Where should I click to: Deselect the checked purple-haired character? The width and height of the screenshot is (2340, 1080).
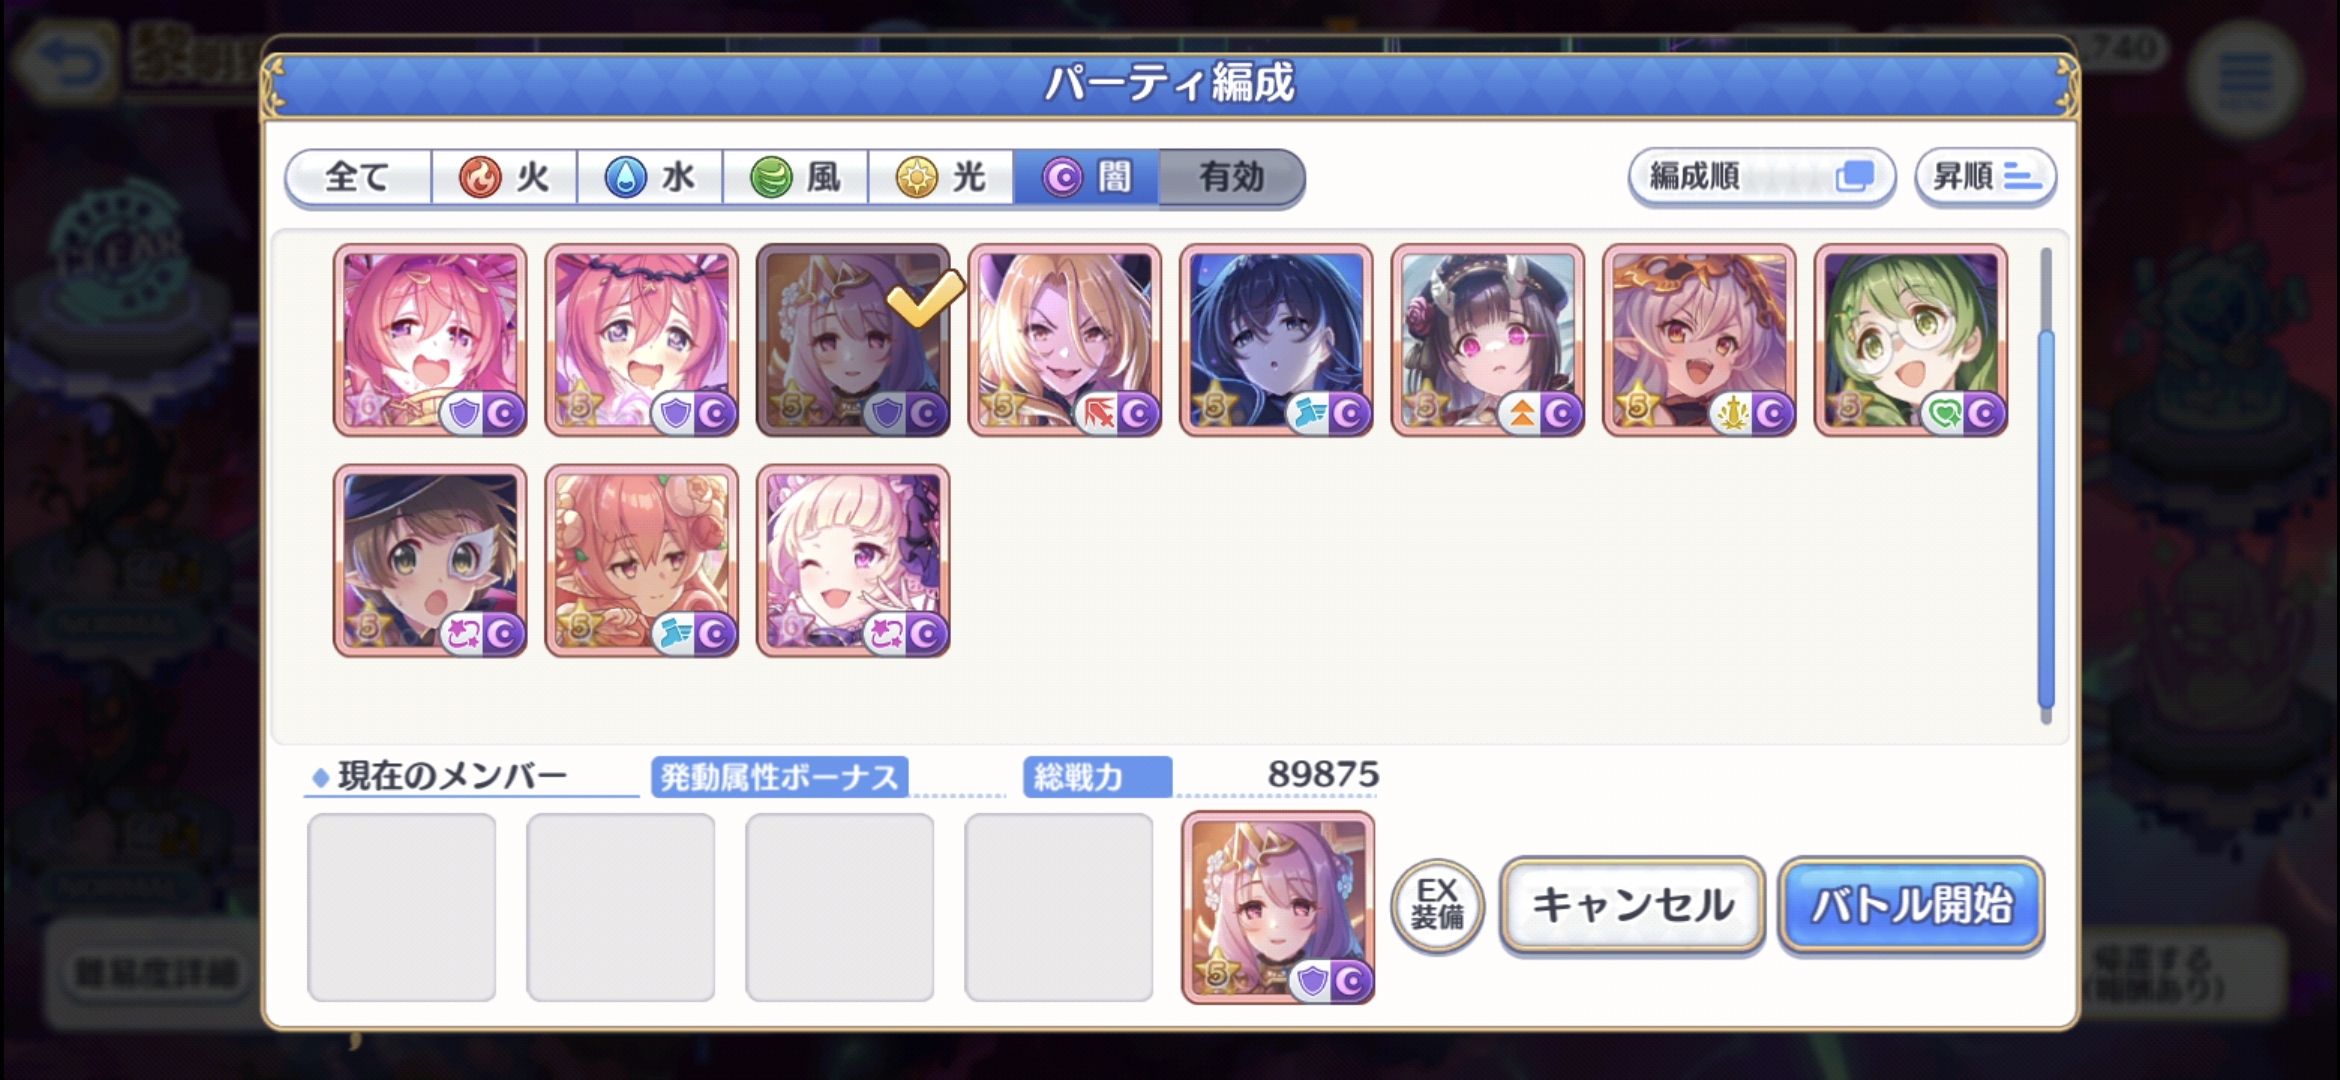point(853,340)
